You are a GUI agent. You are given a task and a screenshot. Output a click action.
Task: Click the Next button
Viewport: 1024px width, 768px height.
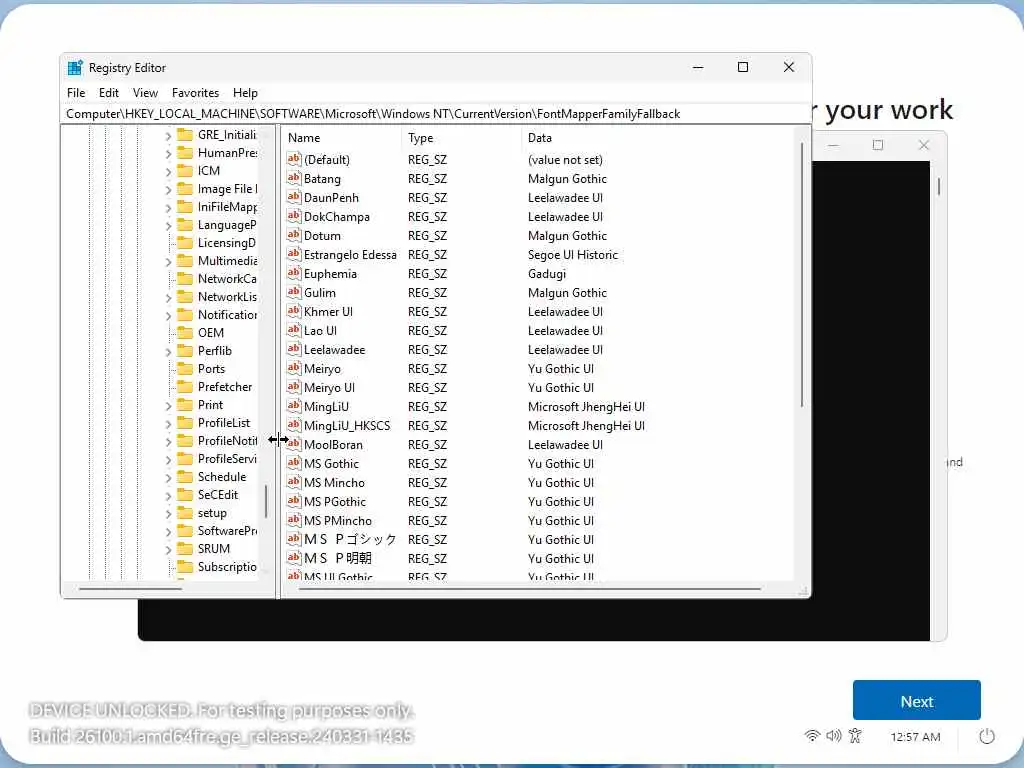pyautogui.click(x=916, y=701)
